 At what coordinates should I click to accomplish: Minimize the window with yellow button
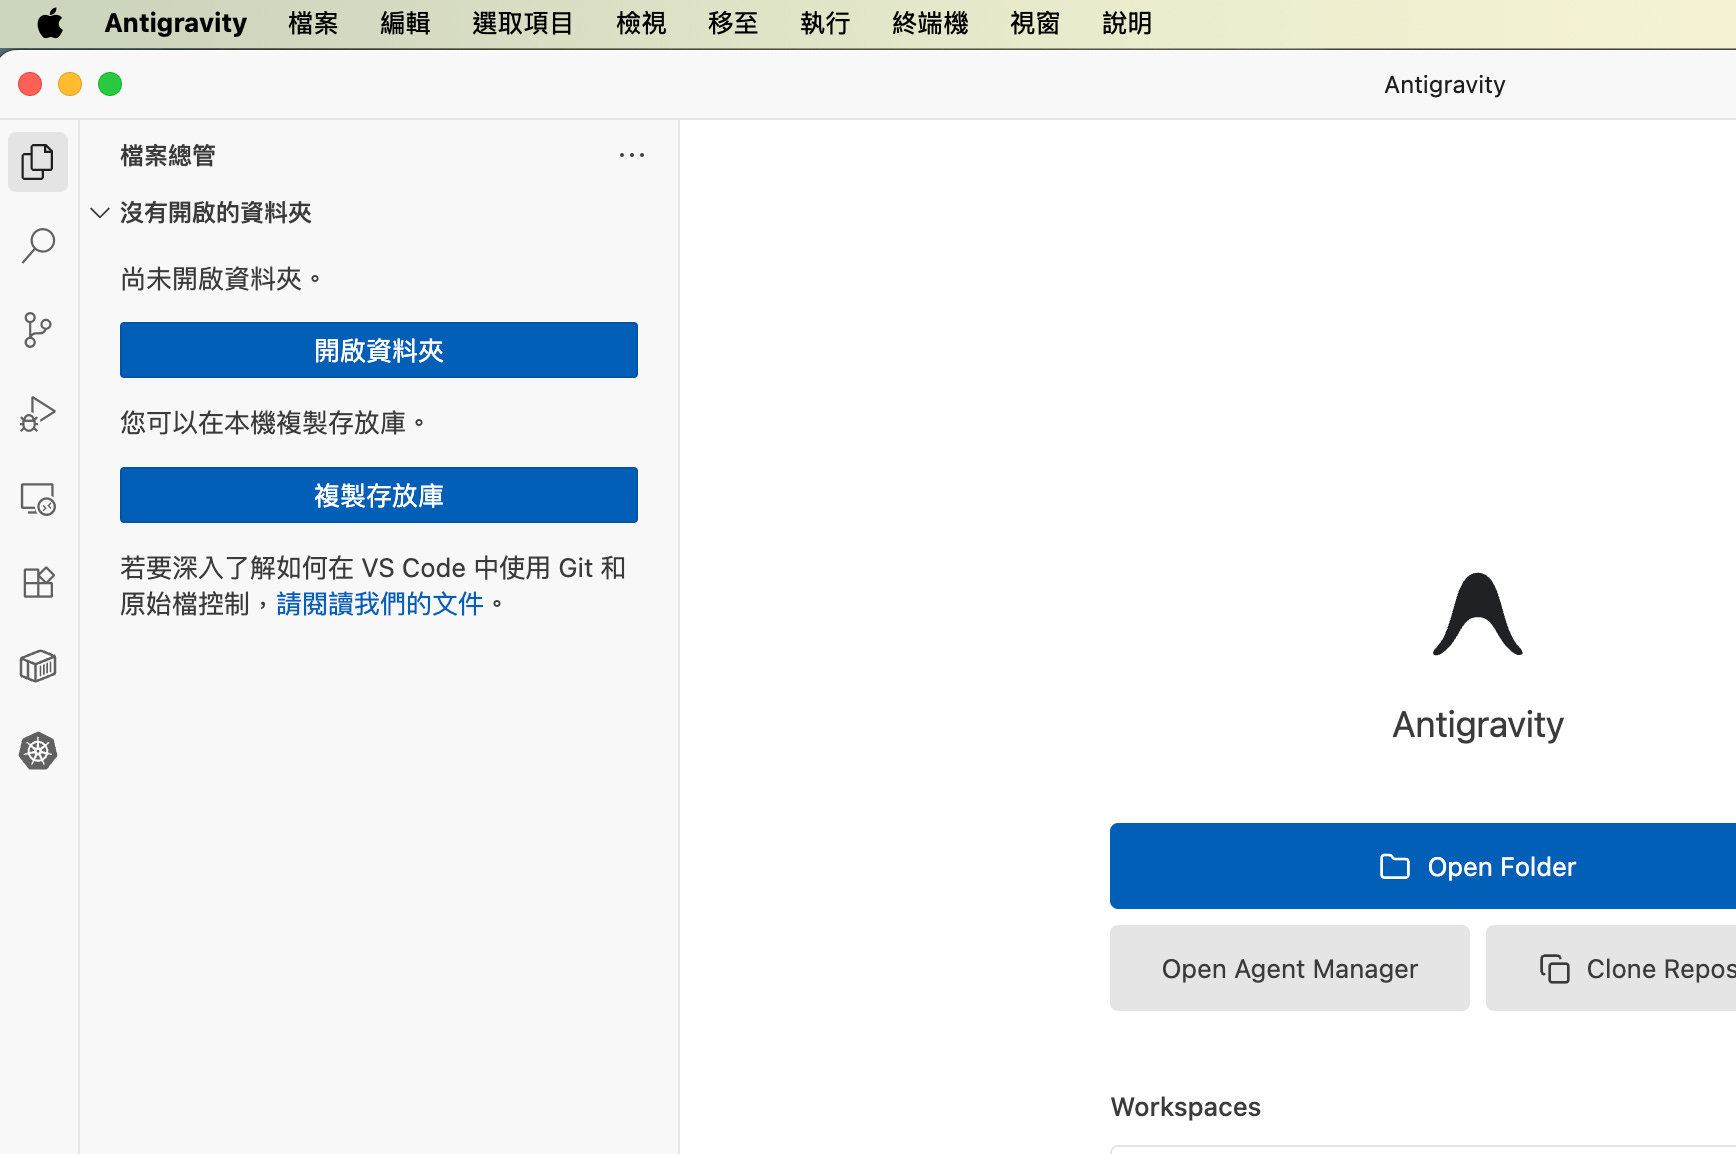tap(70, 84)
